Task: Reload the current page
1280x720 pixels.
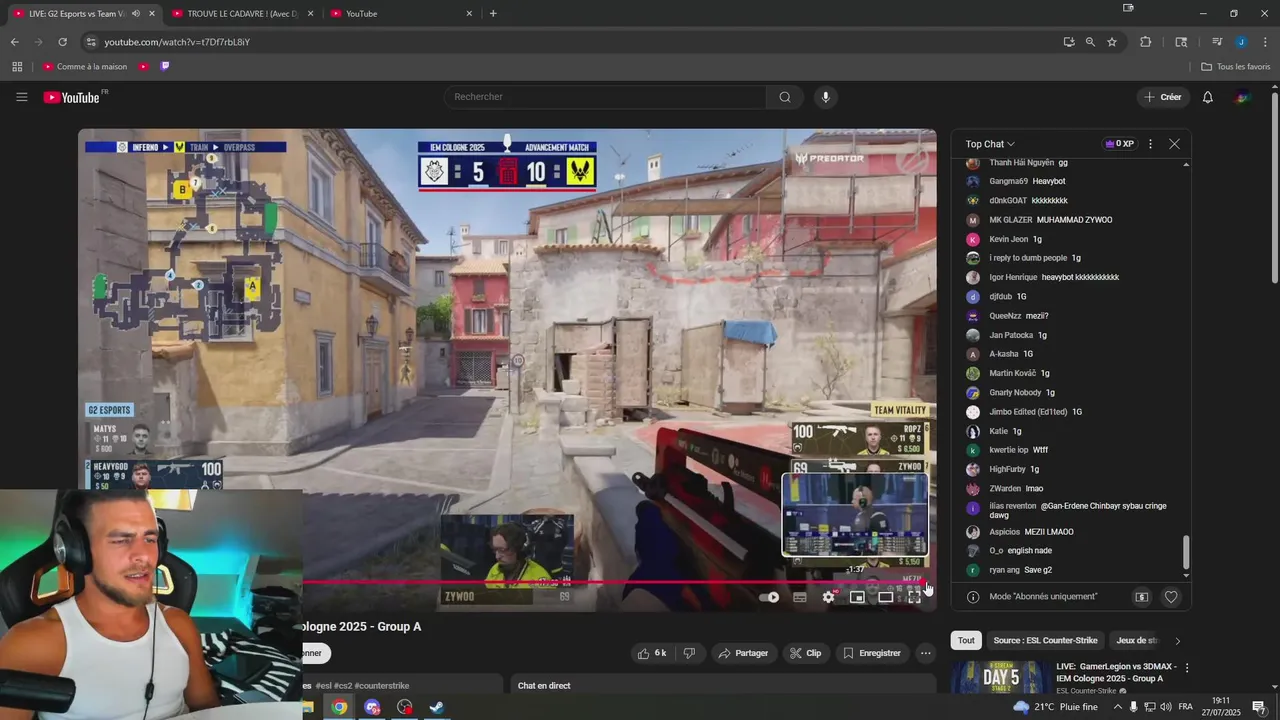Action: pyautogui.click(x=62, y=42)
